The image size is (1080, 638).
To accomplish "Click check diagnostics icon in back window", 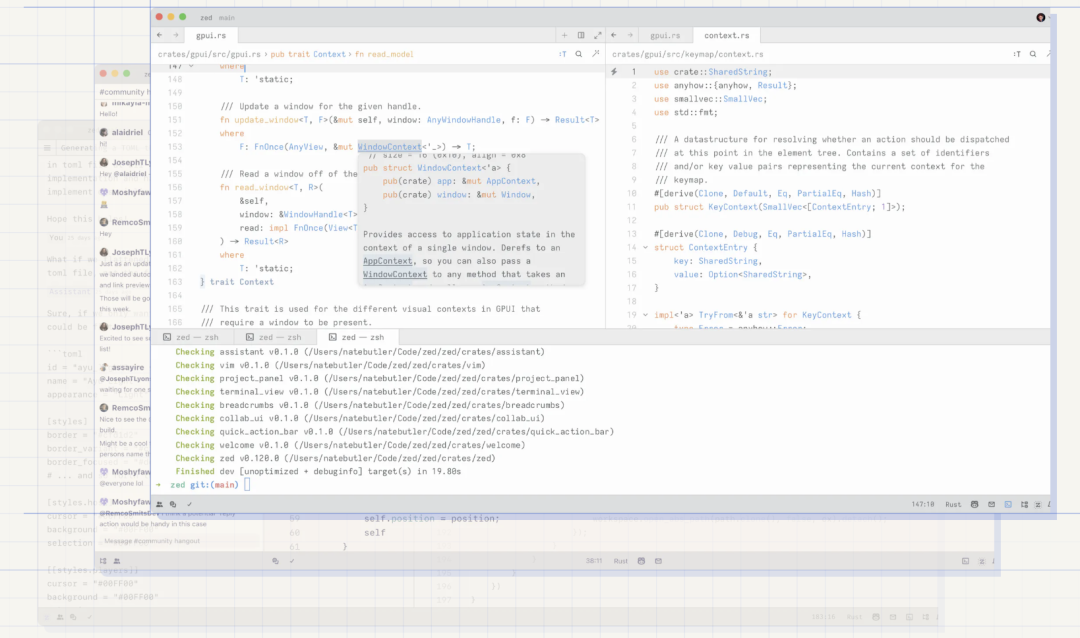I will click(x=292, y=561).
